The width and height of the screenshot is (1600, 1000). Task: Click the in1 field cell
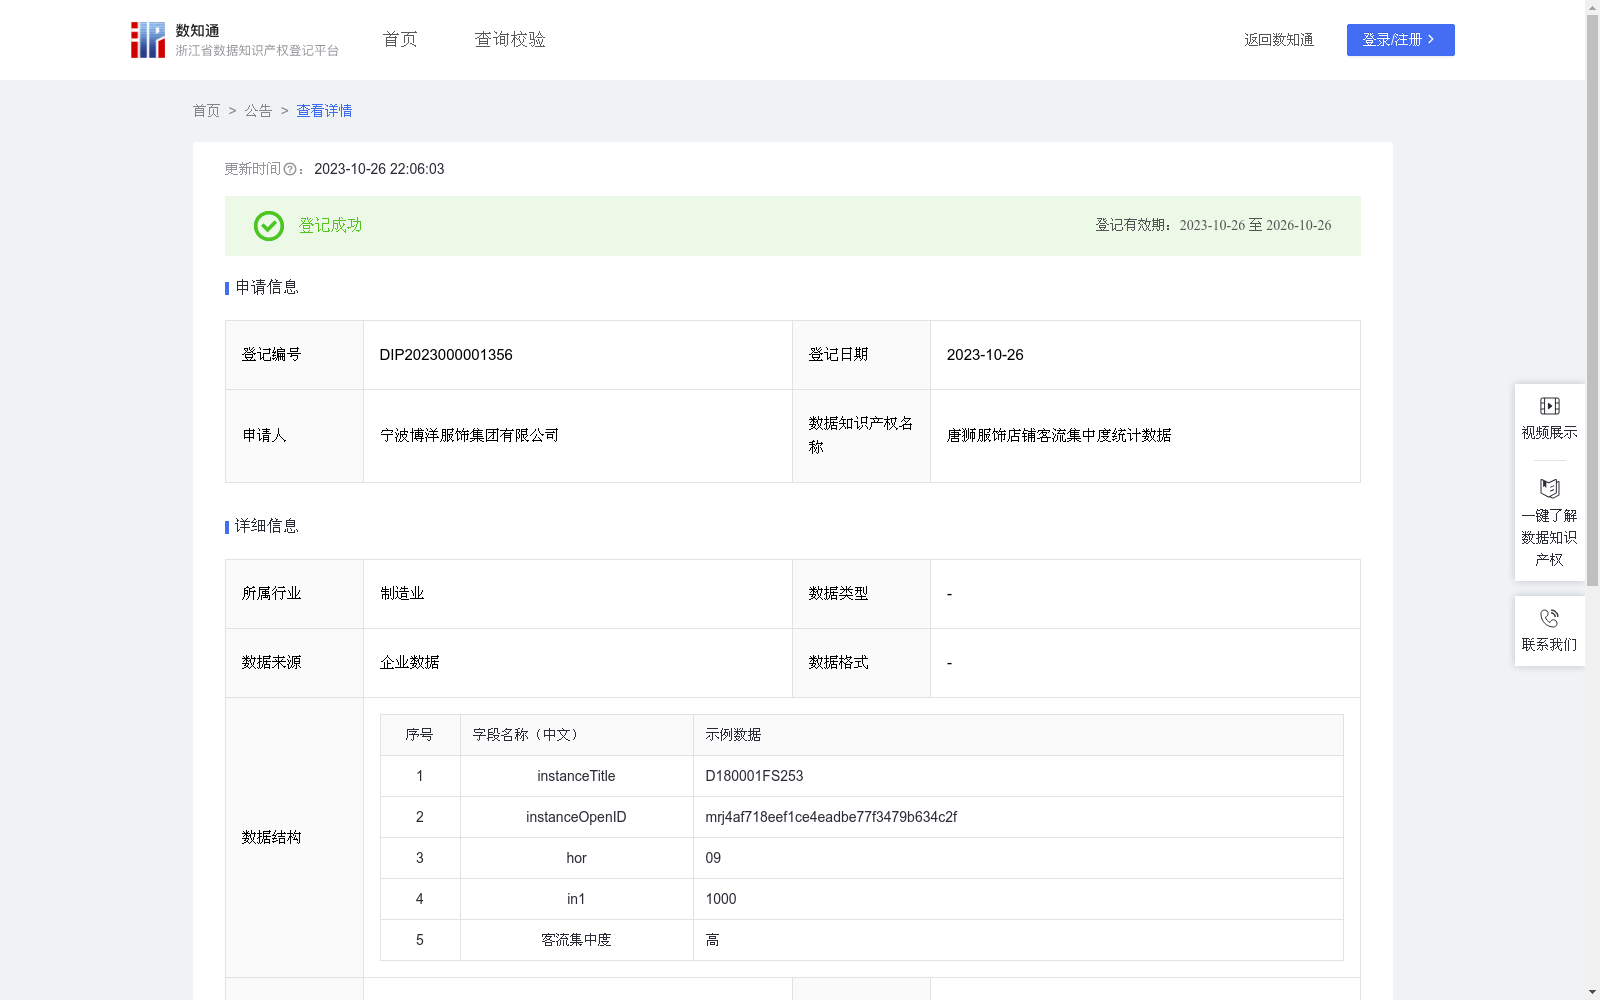tap(576, 899)
